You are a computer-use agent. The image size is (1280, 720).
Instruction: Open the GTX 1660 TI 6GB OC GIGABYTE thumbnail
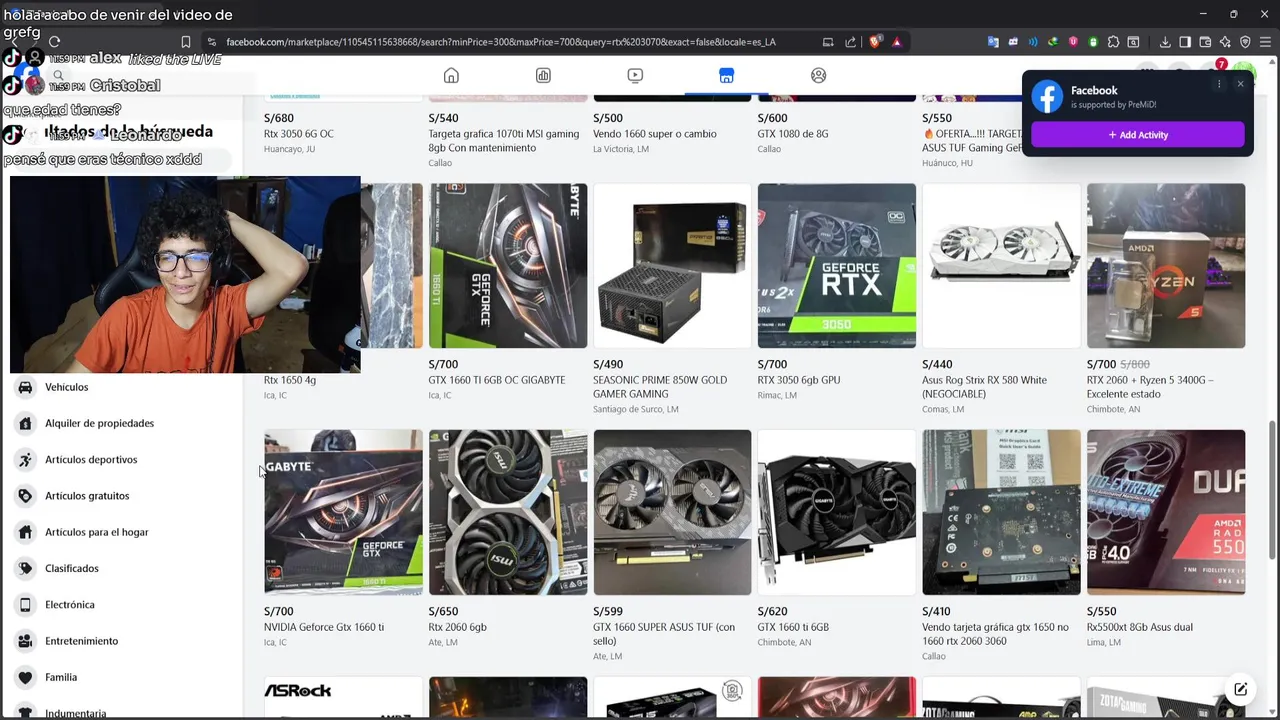pyautogui.click(x=508, y=265)
